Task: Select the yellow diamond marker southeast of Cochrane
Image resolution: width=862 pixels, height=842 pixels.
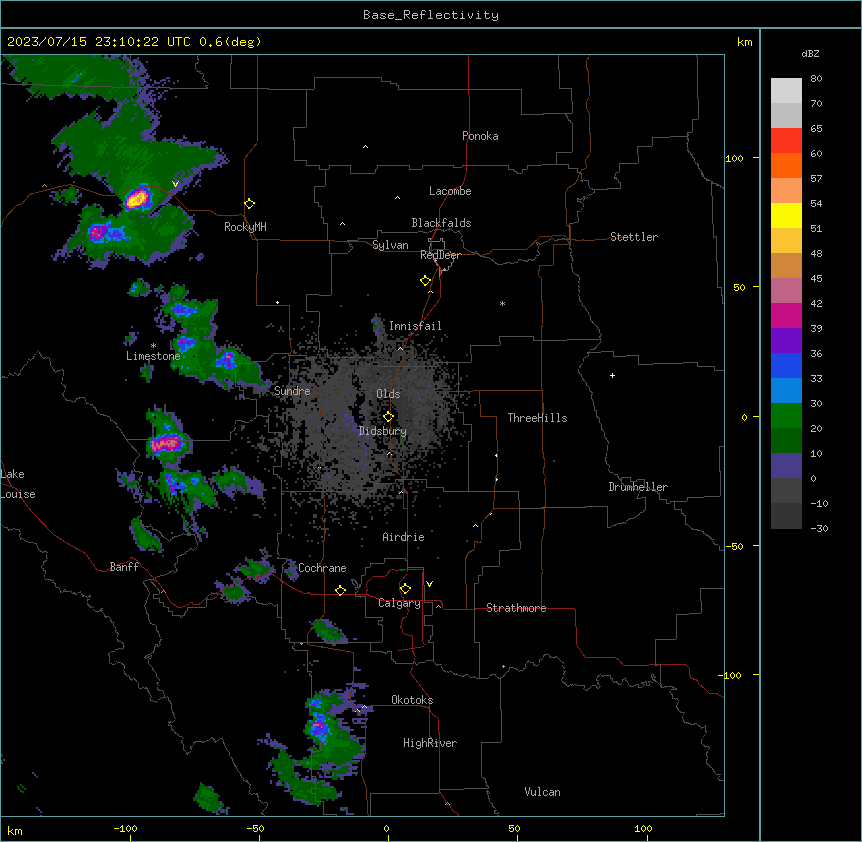Action: coord(340,590)
